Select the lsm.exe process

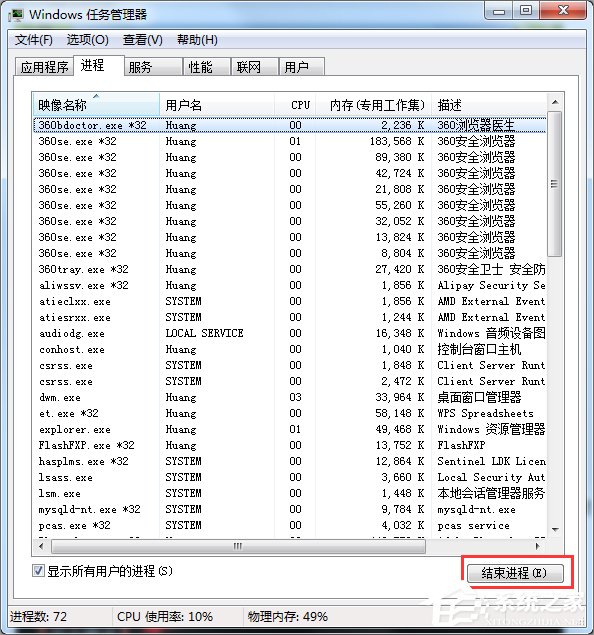click(x=290, y=493)
